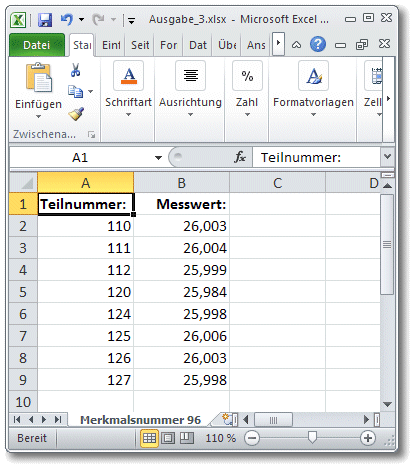Open the Datei tab
This screenshot has height=468, width=414.
(x=37, y=45)
